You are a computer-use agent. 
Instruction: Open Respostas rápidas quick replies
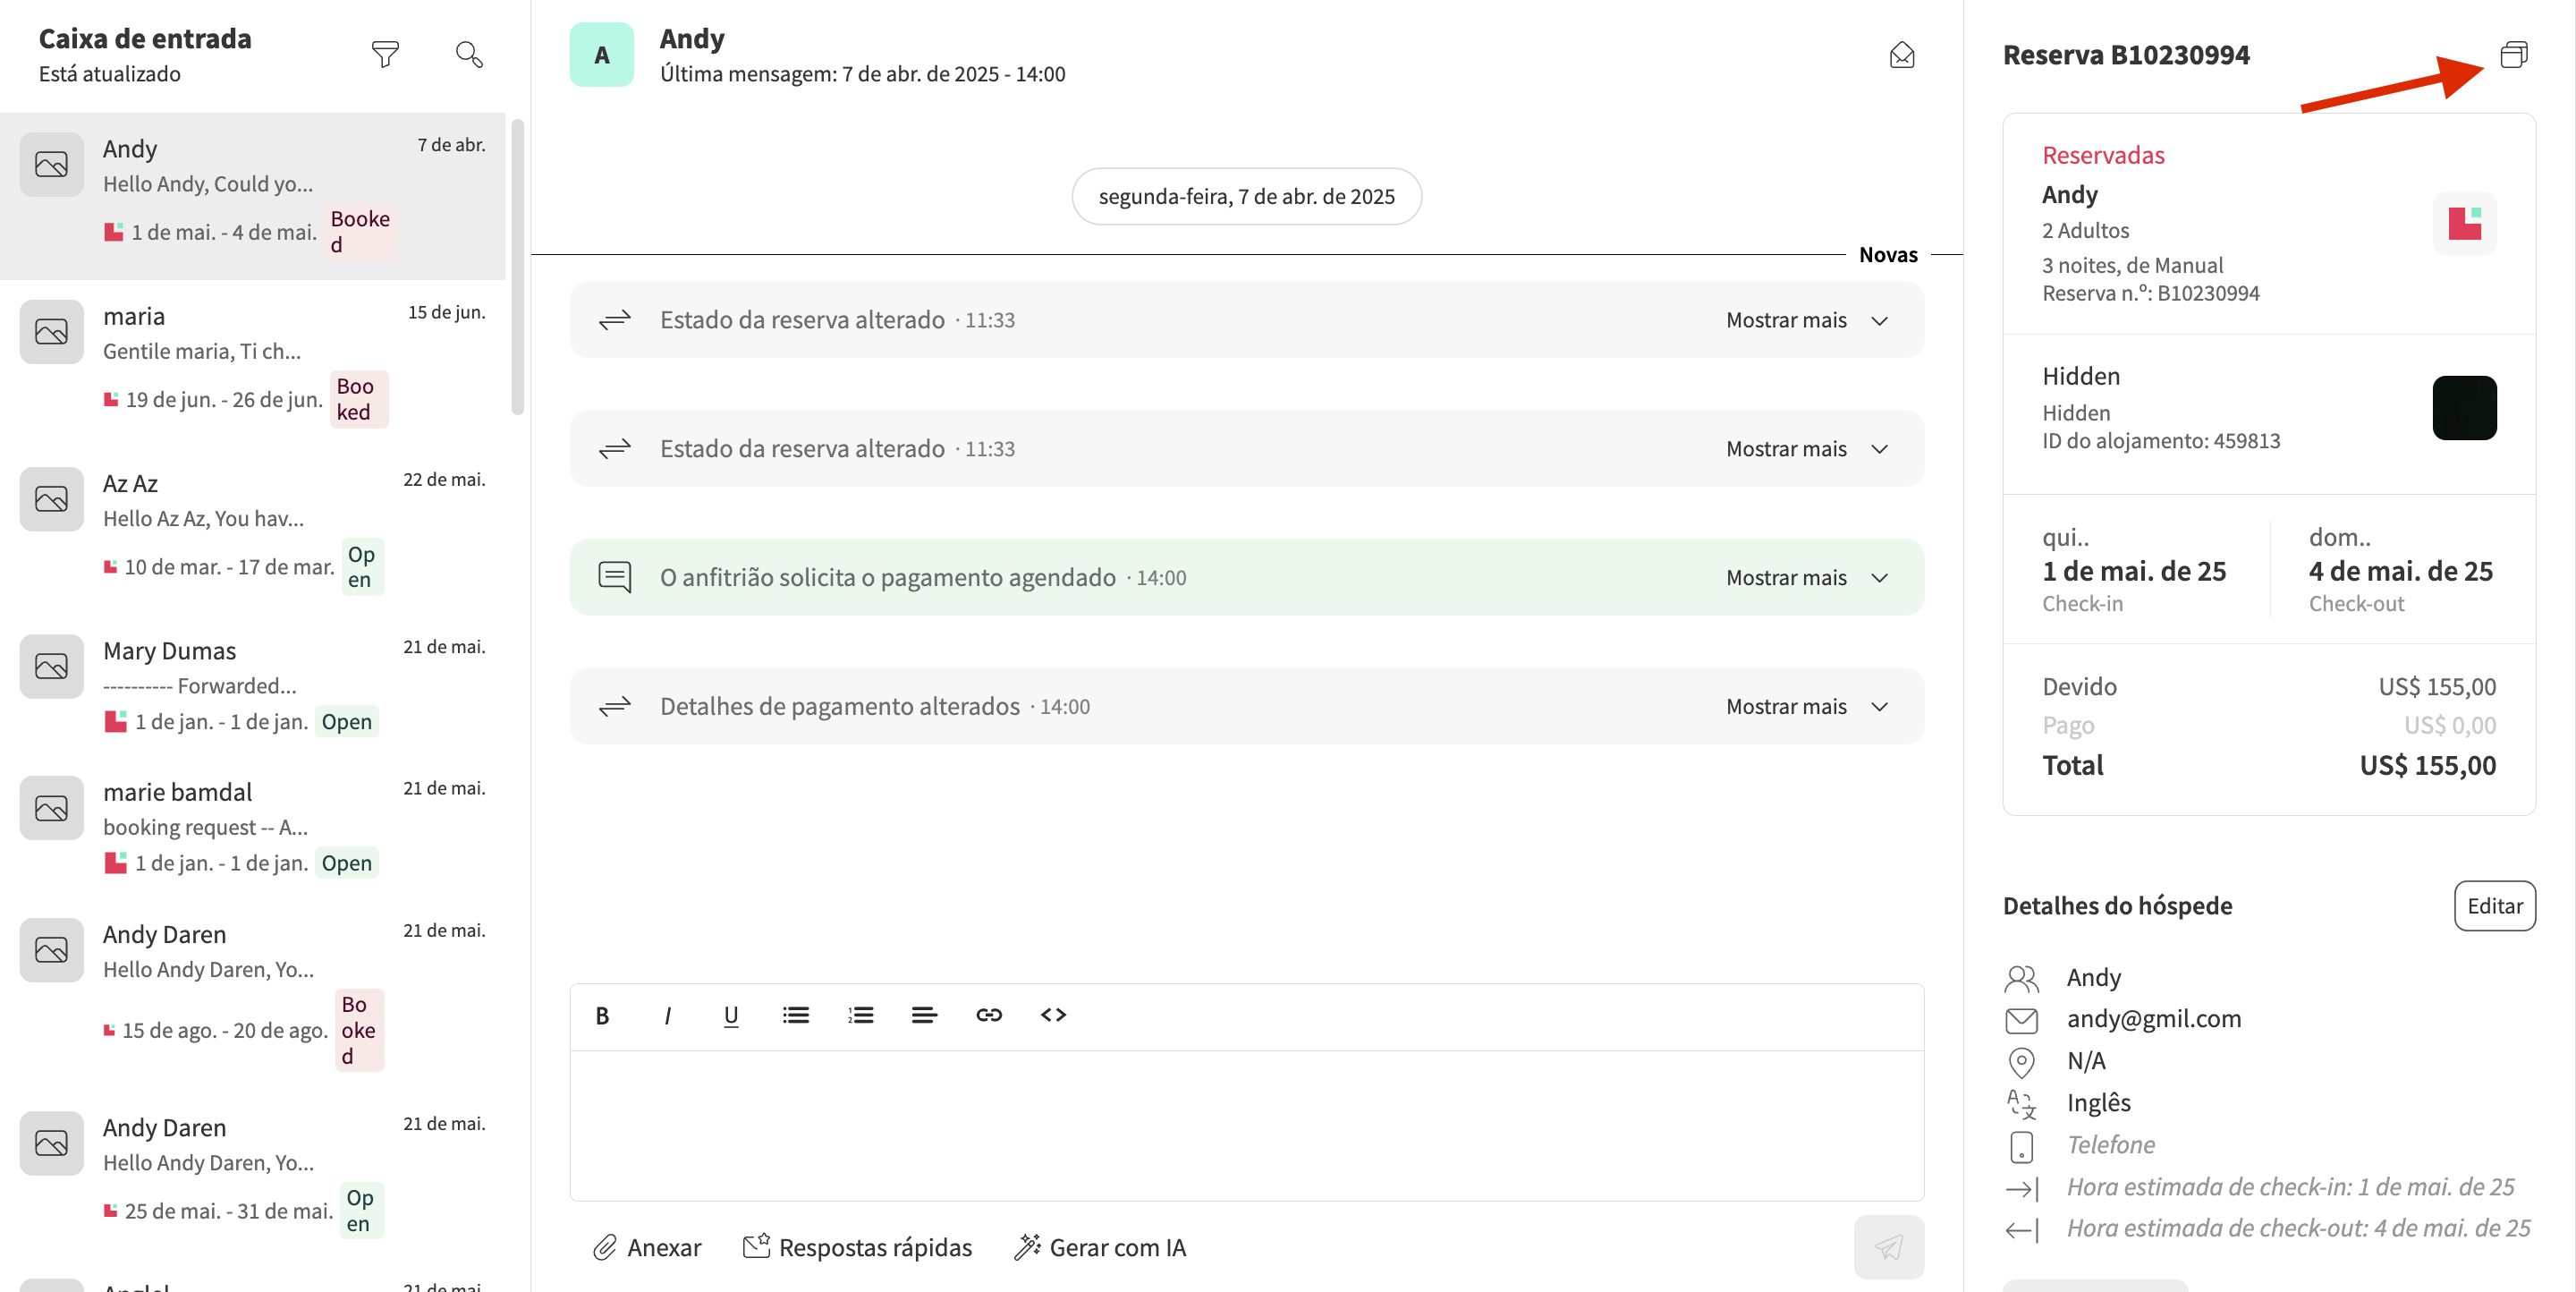pos(858,1247)
